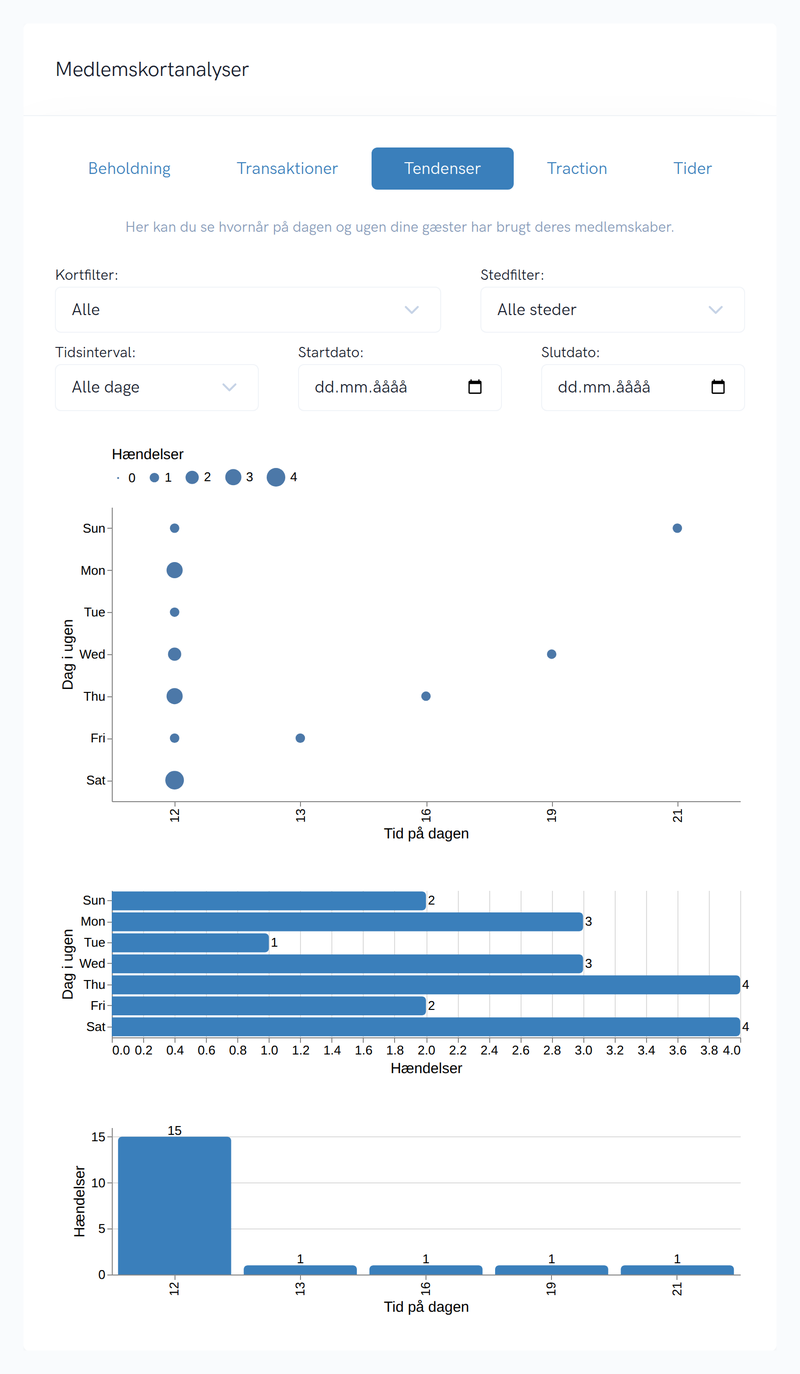Click the Slutdato date input field
The width and height of the screenshot is (800, 1374).
[x=643, y=387]
